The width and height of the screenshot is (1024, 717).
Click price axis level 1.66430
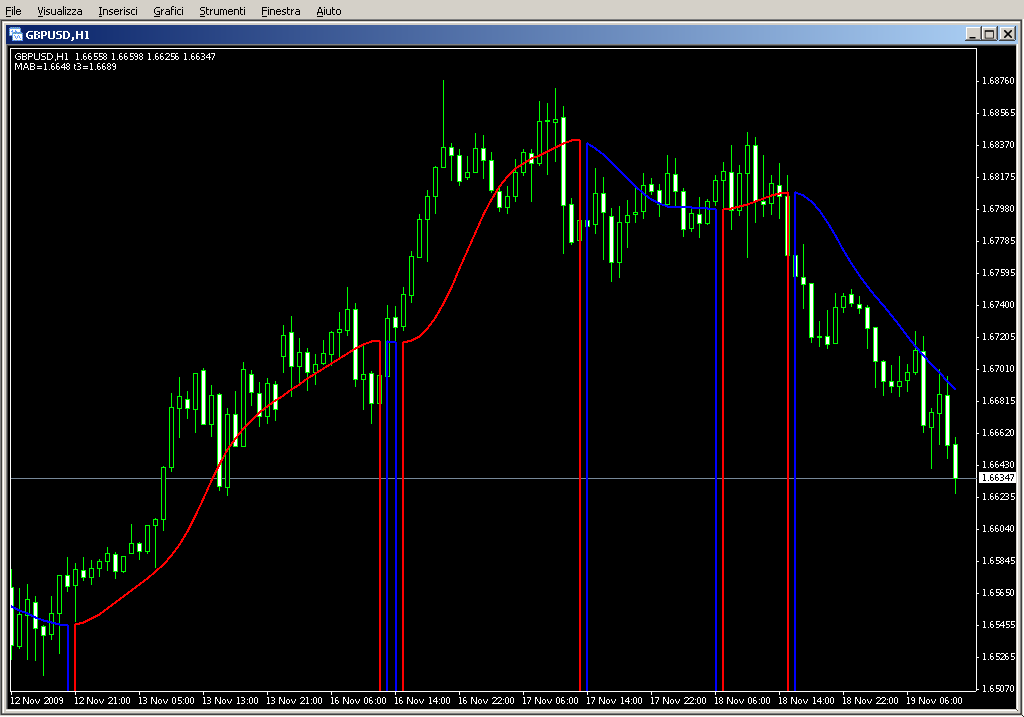[999, 465]
